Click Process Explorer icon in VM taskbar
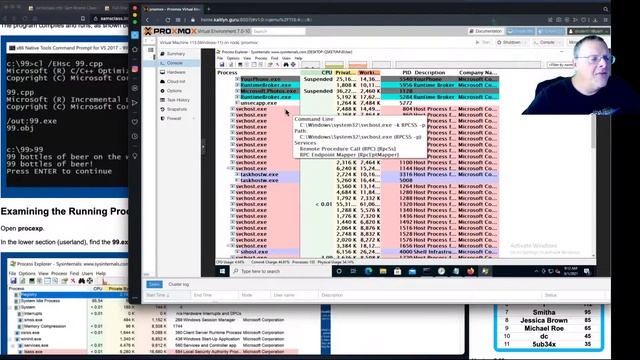The width and height of the screenshot is (640, 360). point(485,271)
